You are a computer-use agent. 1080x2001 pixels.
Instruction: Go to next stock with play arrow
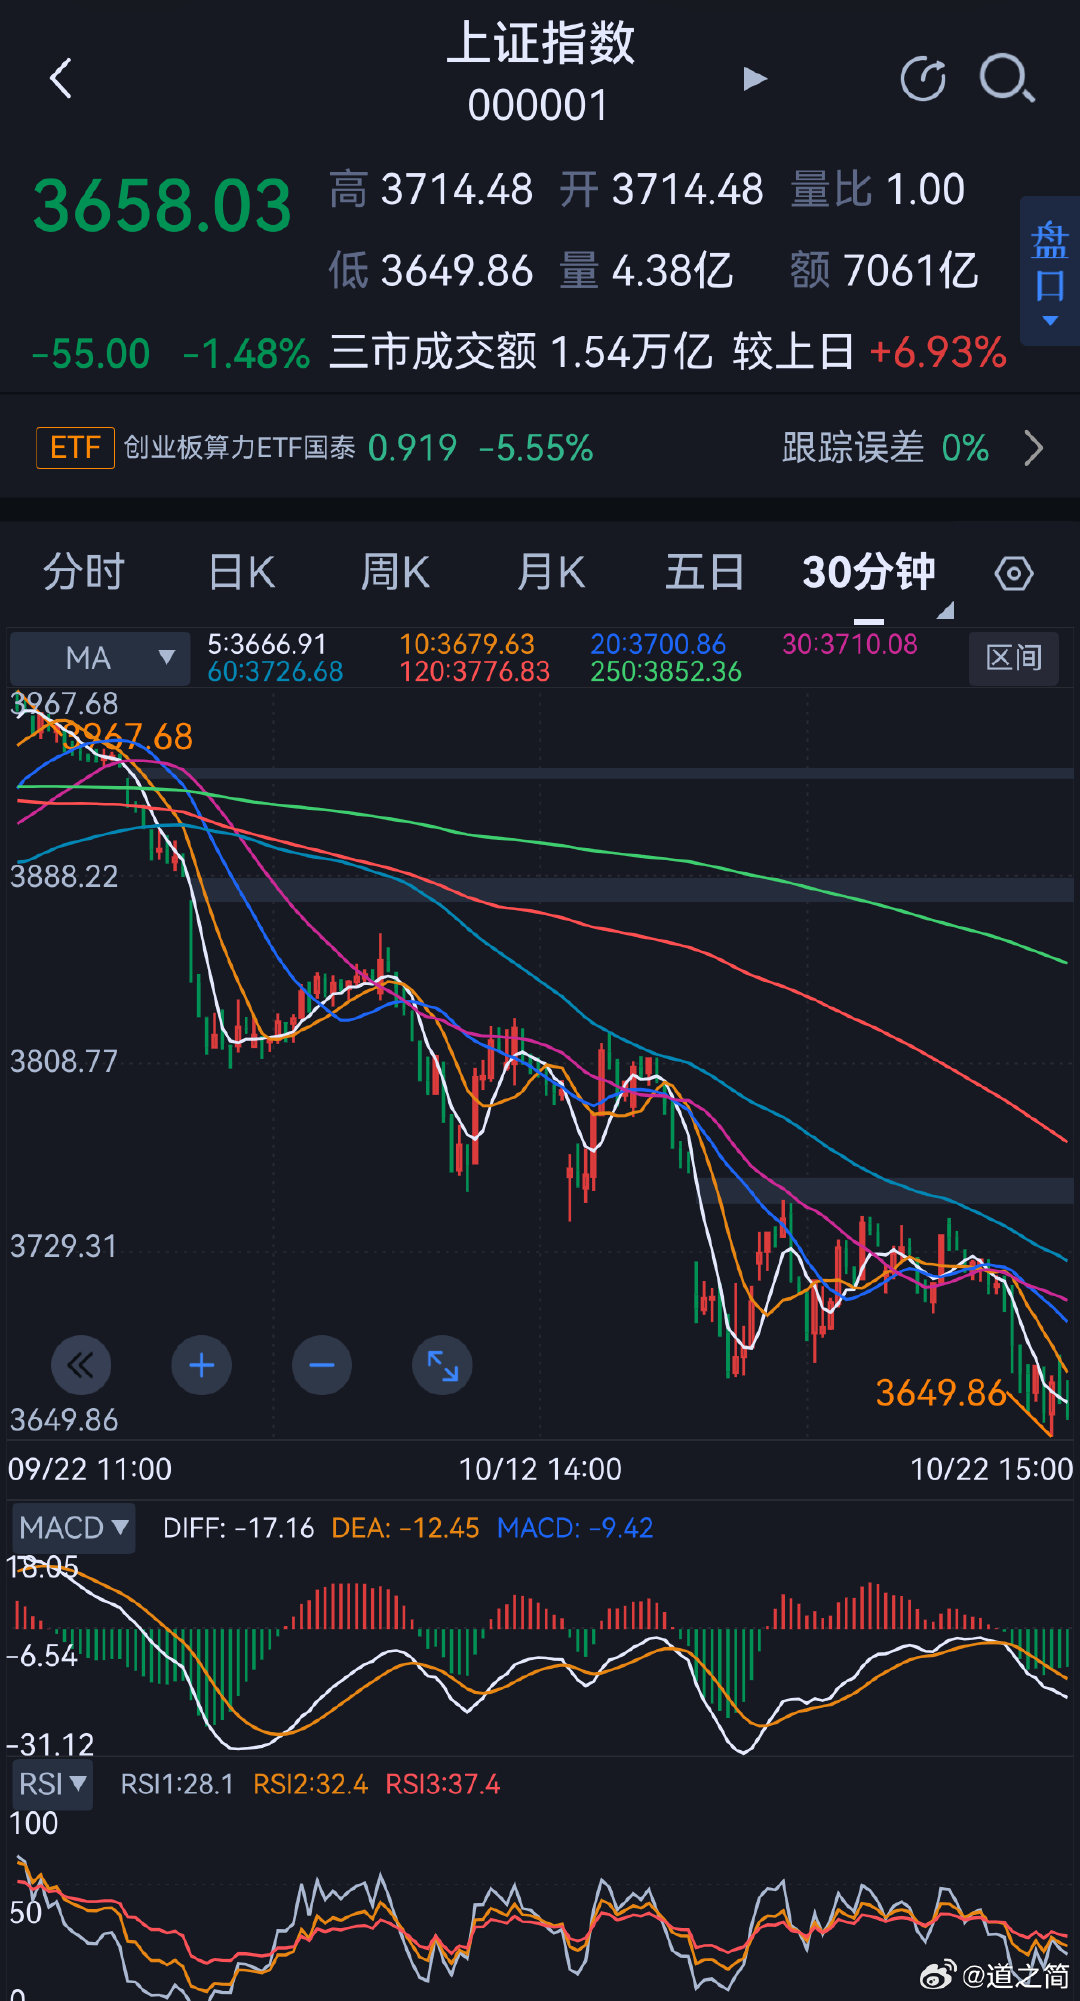[755, 78]
